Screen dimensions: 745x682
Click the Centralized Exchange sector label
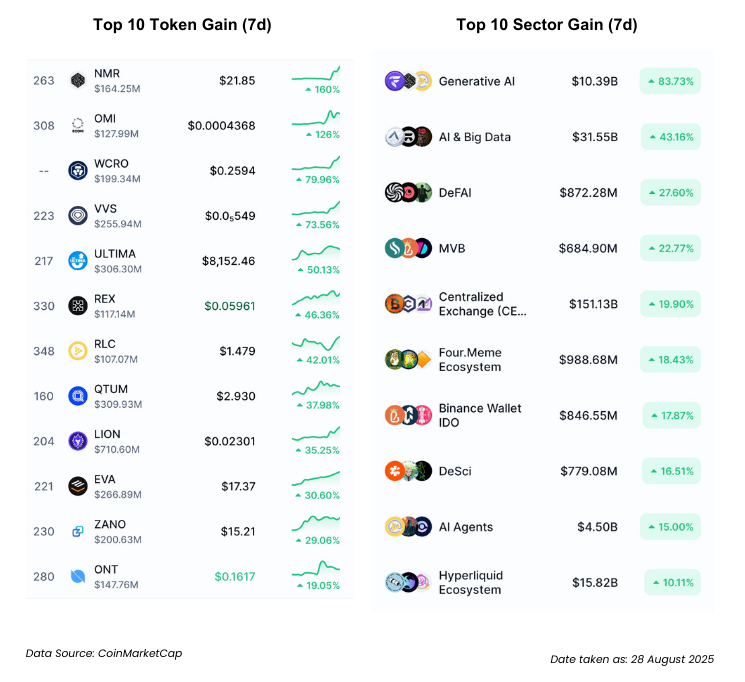click(483, 304)
